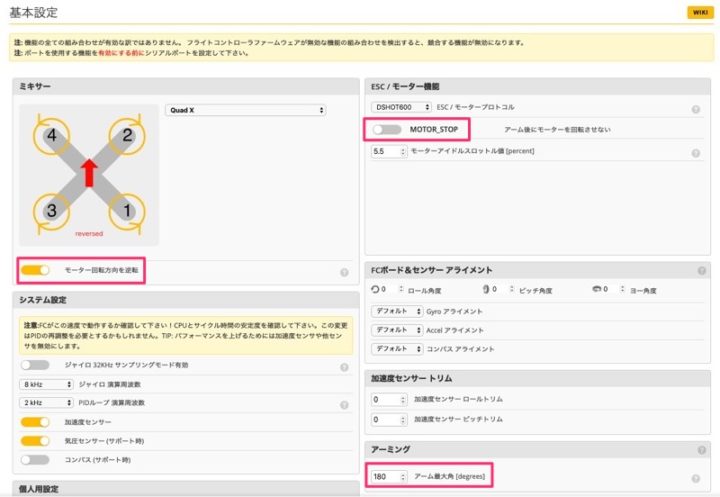Click the roll angle rotation icon
This screenshot has height=497, width=720.
377,290
